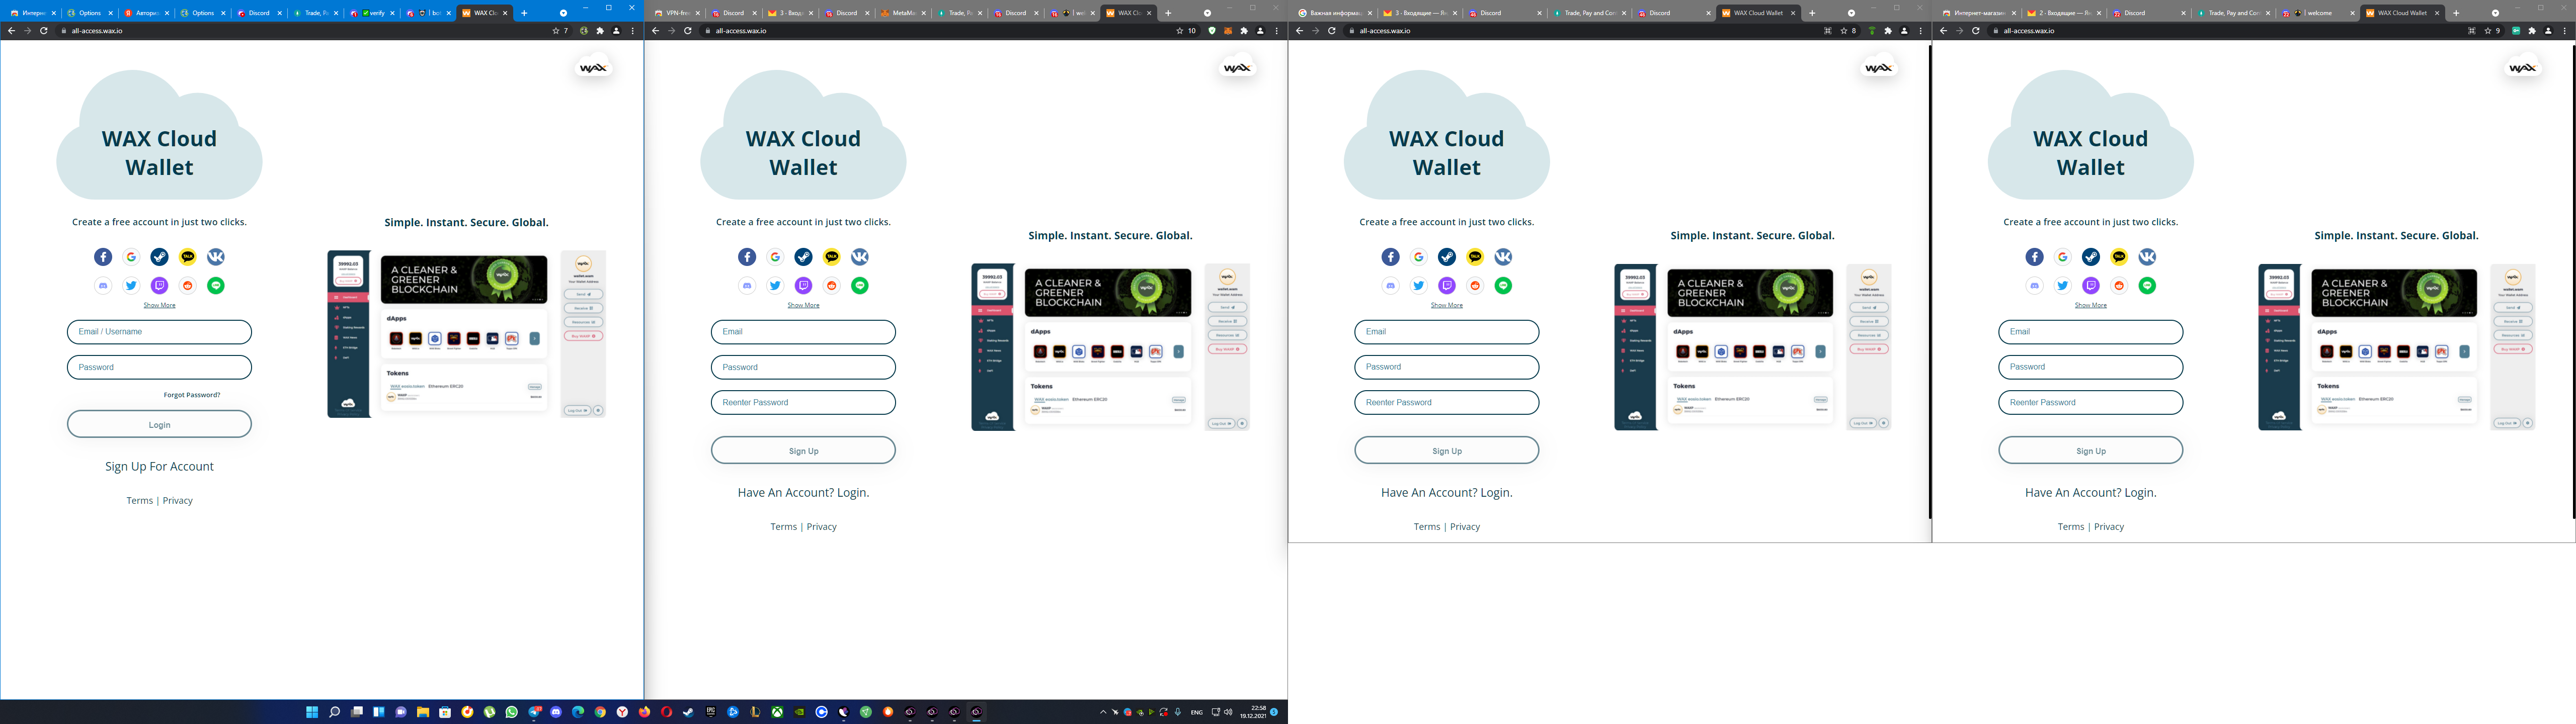Open Terms link in third window
The image size is (2576, 724).
tap(1427, 527)
